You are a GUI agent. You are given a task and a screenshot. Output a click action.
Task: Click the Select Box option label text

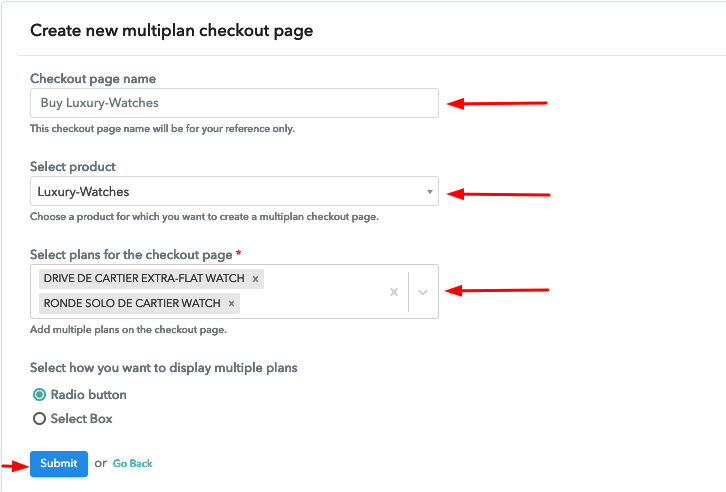click(81, 419)
